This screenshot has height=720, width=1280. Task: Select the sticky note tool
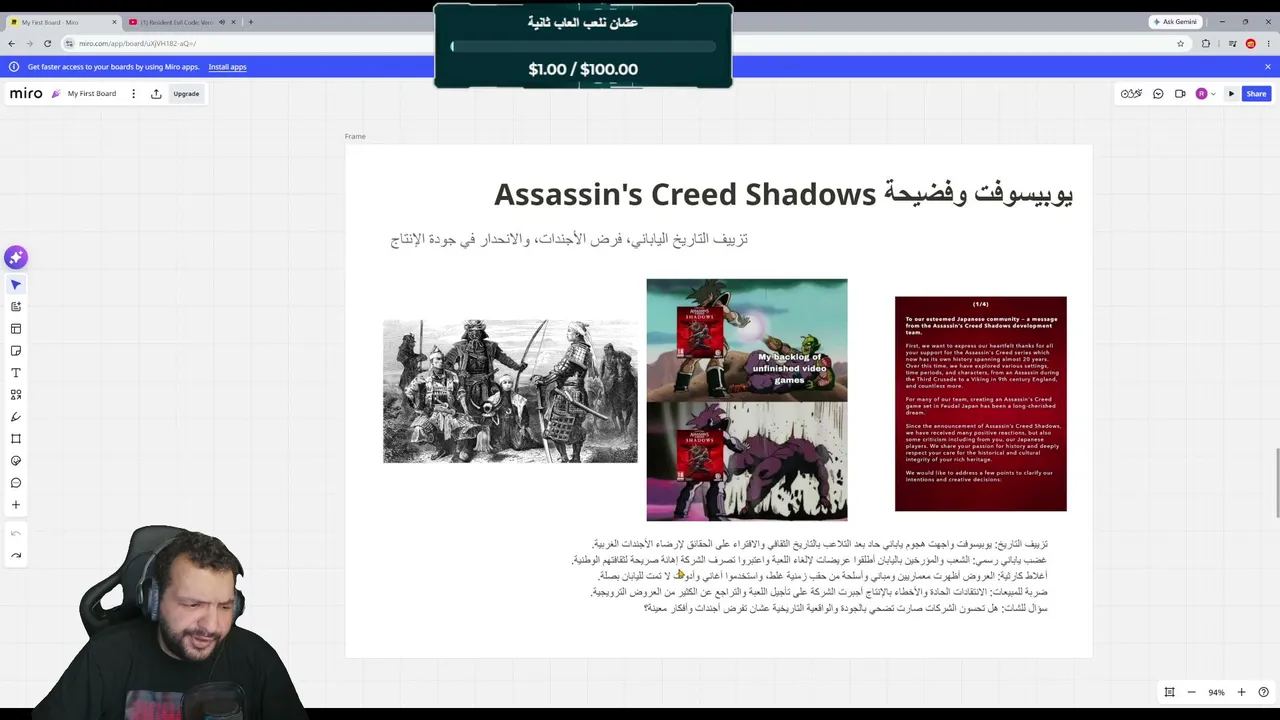[x=15, y=351]
